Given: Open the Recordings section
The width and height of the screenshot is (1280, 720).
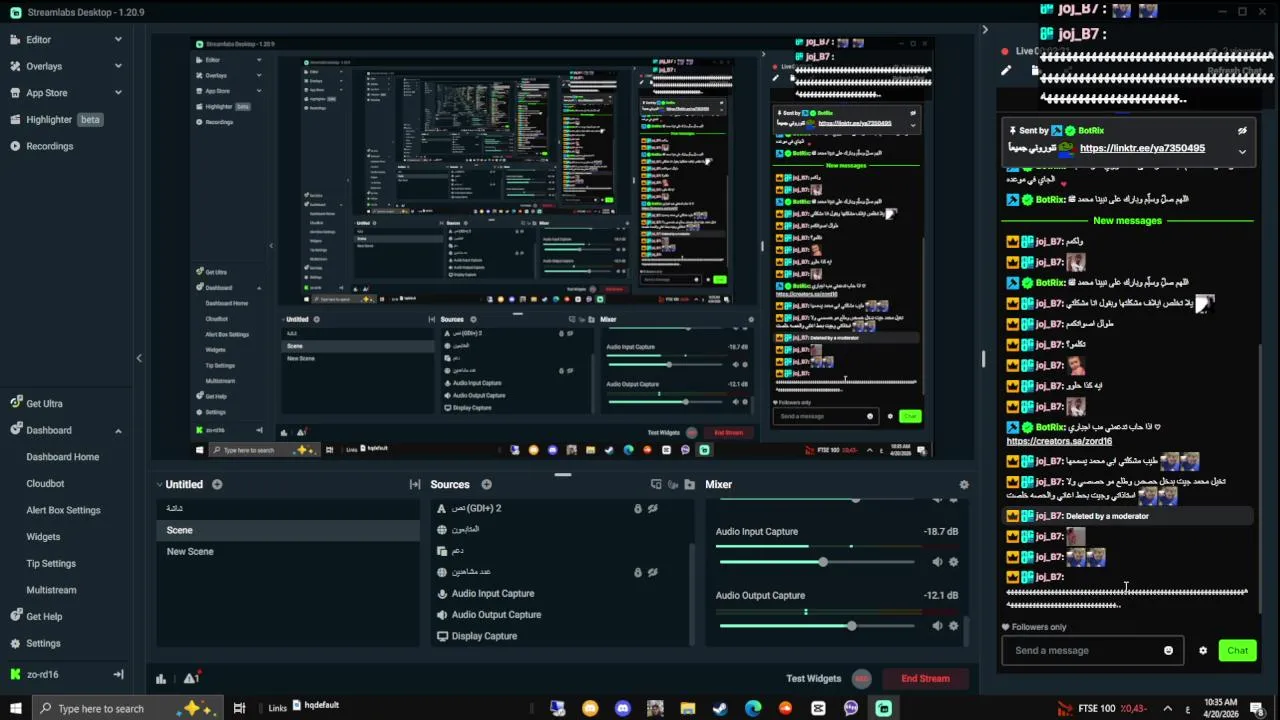Looking at the screenshot, I should pyautogui.click(x=49, y=146).
